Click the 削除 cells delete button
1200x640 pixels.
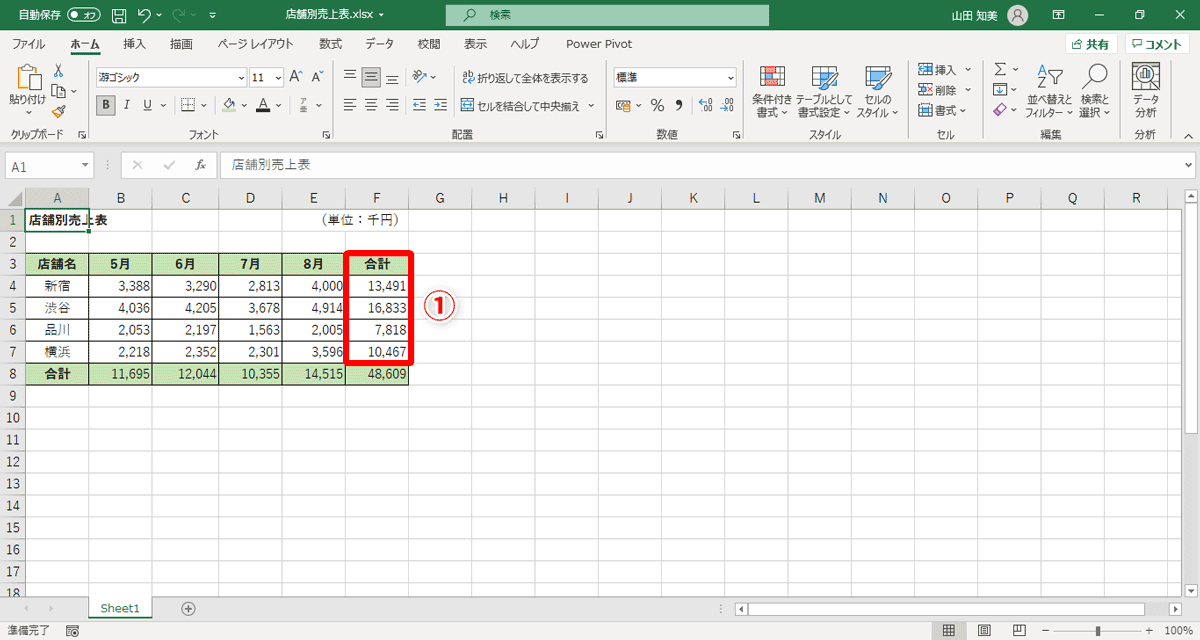(x=938, y=90)
